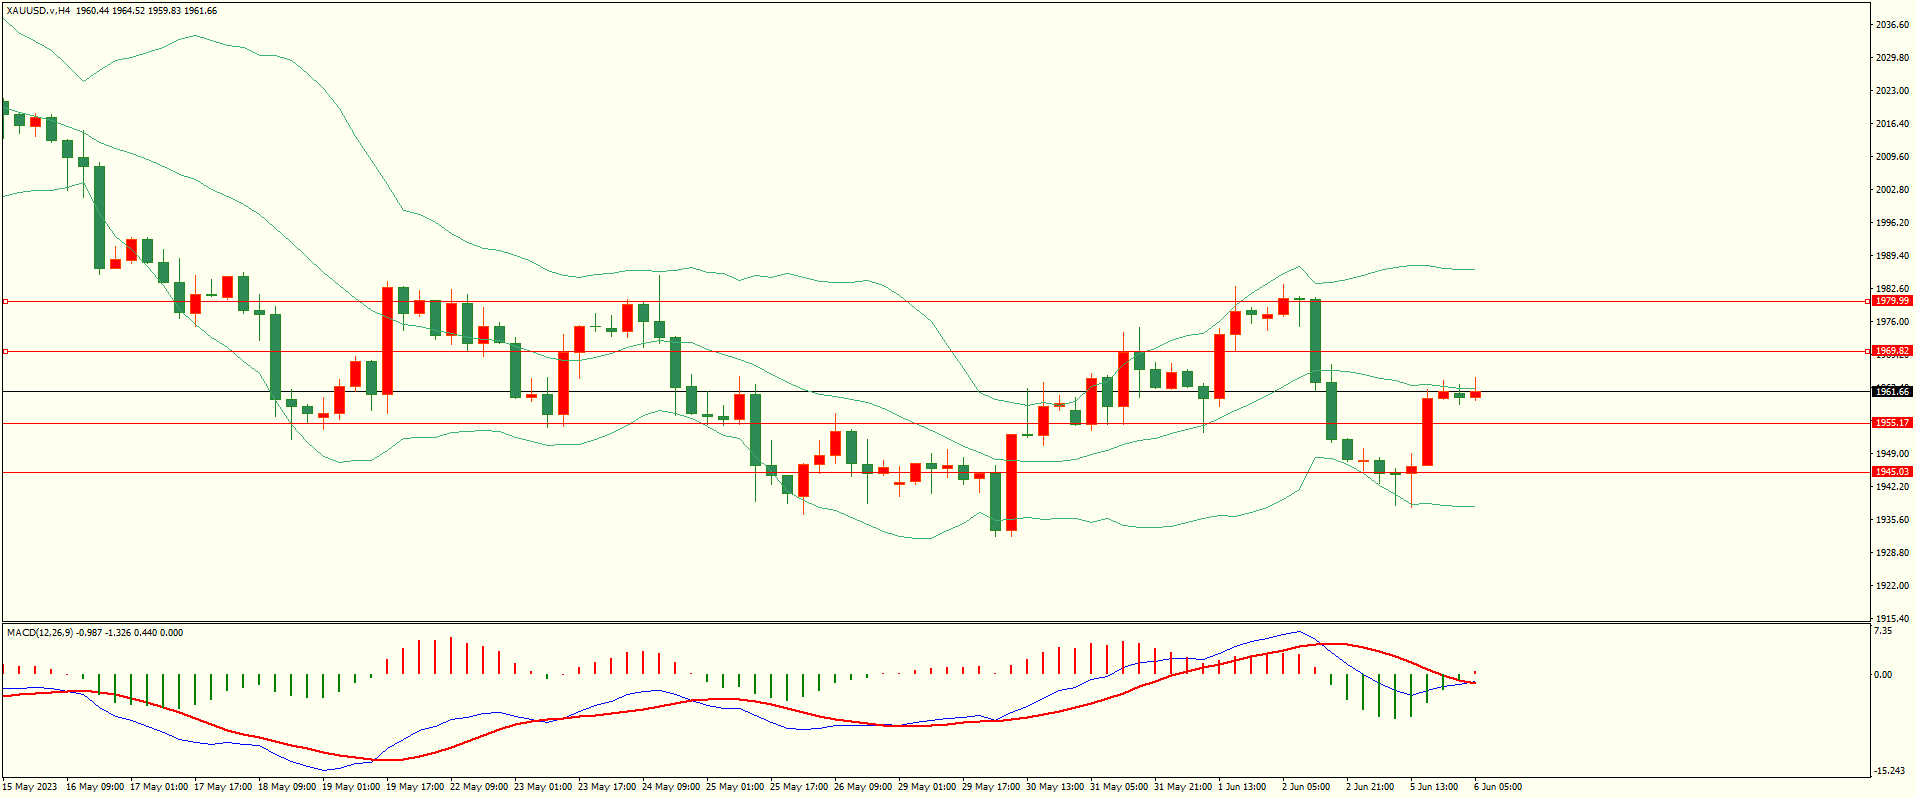
Task: Select the 1961.66 current price tag
Action: tap(1892, 392)
